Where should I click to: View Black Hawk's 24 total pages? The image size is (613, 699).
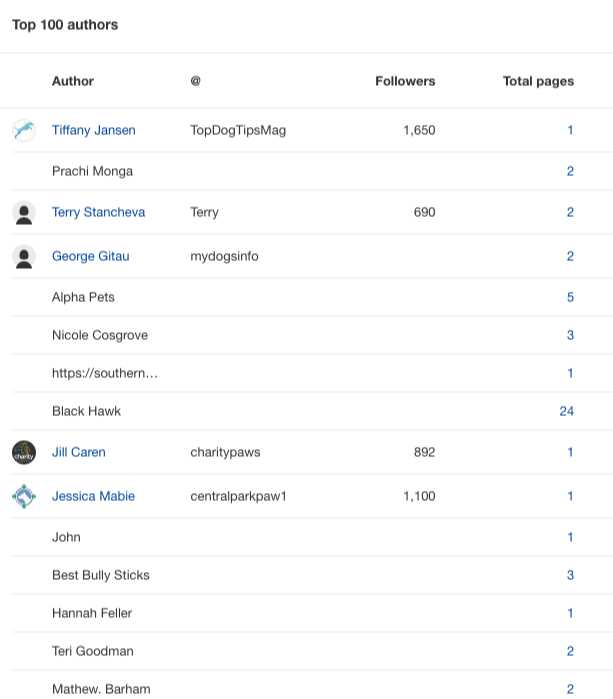coord(567,411)
